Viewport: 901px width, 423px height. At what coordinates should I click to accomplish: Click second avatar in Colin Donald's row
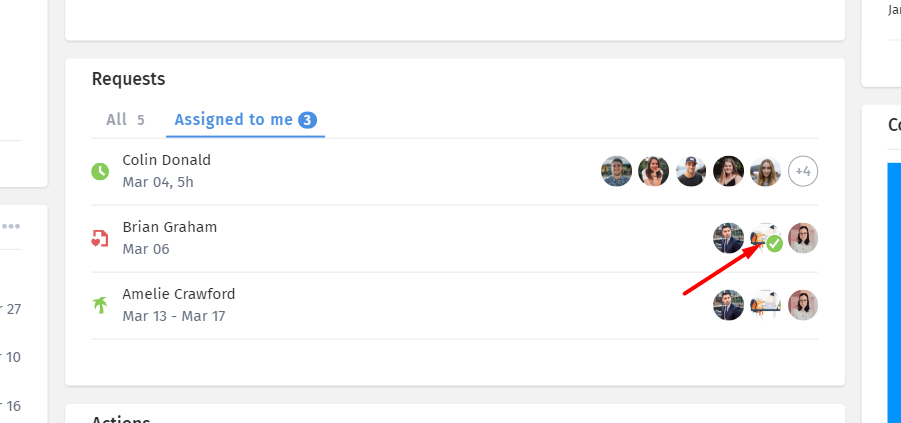point(653,171)
